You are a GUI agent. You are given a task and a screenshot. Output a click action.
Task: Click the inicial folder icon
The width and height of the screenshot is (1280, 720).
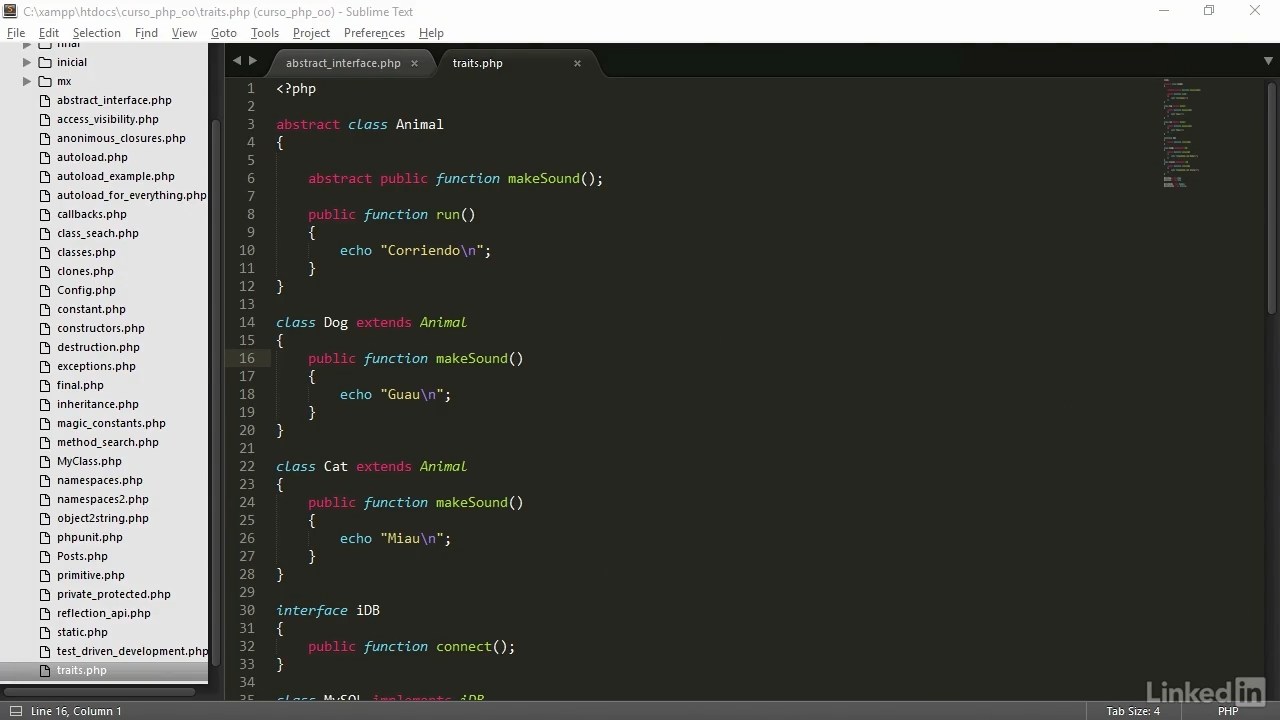pyautogui.click(x=45, y=62)
